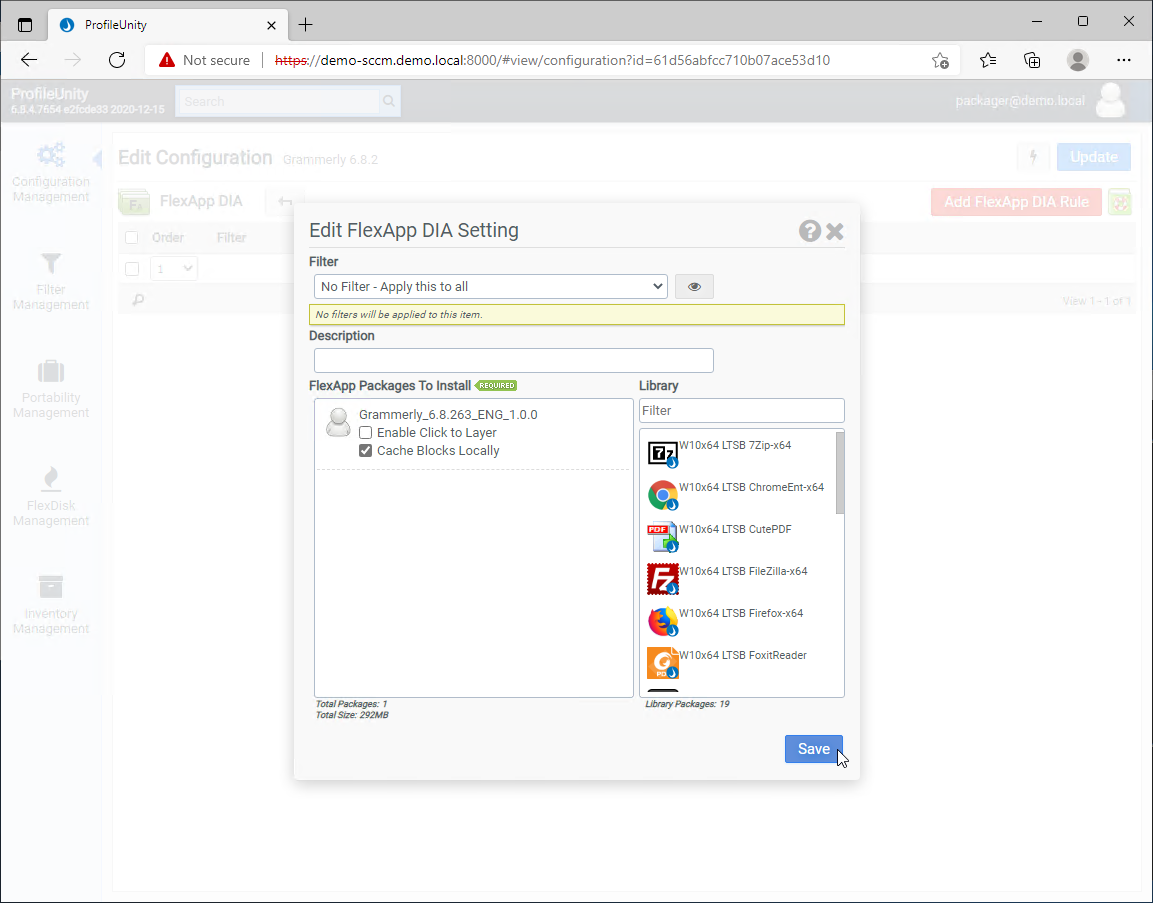
Task: Click the search magnifier below the rules table
Action: 138,299
